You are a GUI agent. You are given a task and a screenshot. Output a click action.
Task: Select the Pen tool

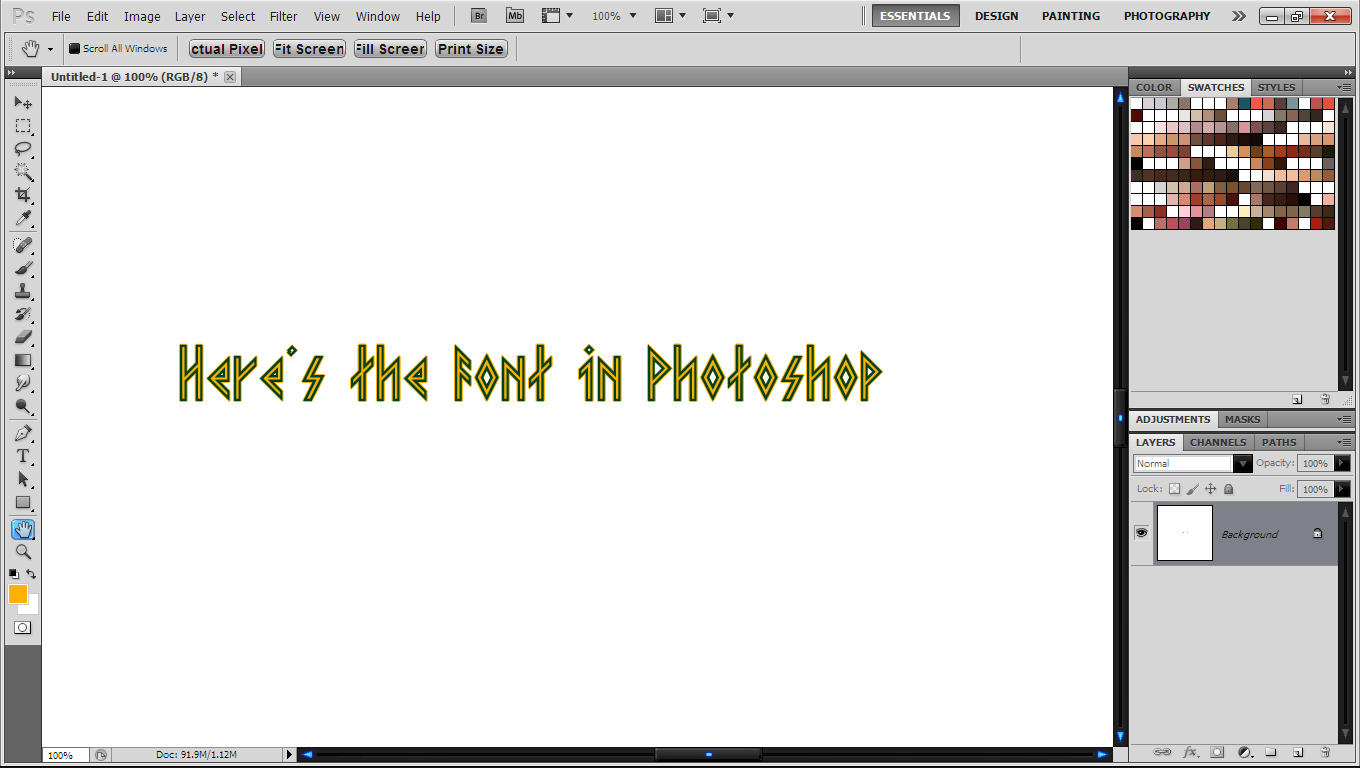point(22,433)
